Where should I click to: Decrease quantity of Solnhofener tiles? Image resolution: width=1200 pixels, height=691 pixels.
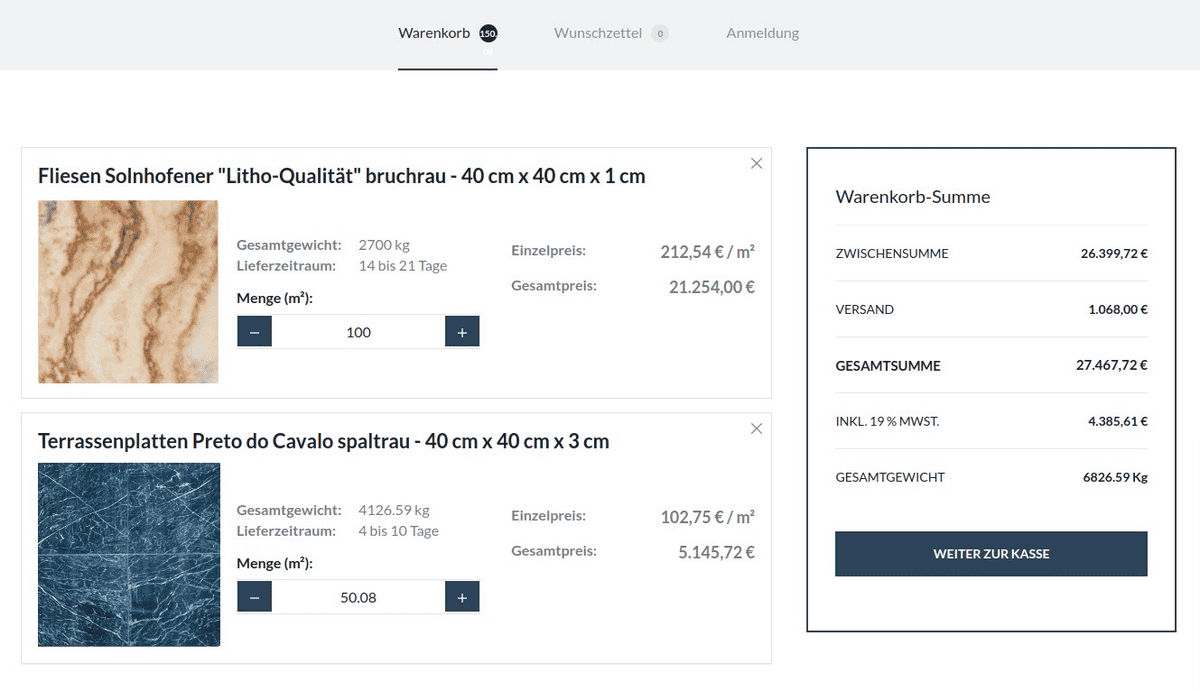pyautogui.click(x=254, y=332)
